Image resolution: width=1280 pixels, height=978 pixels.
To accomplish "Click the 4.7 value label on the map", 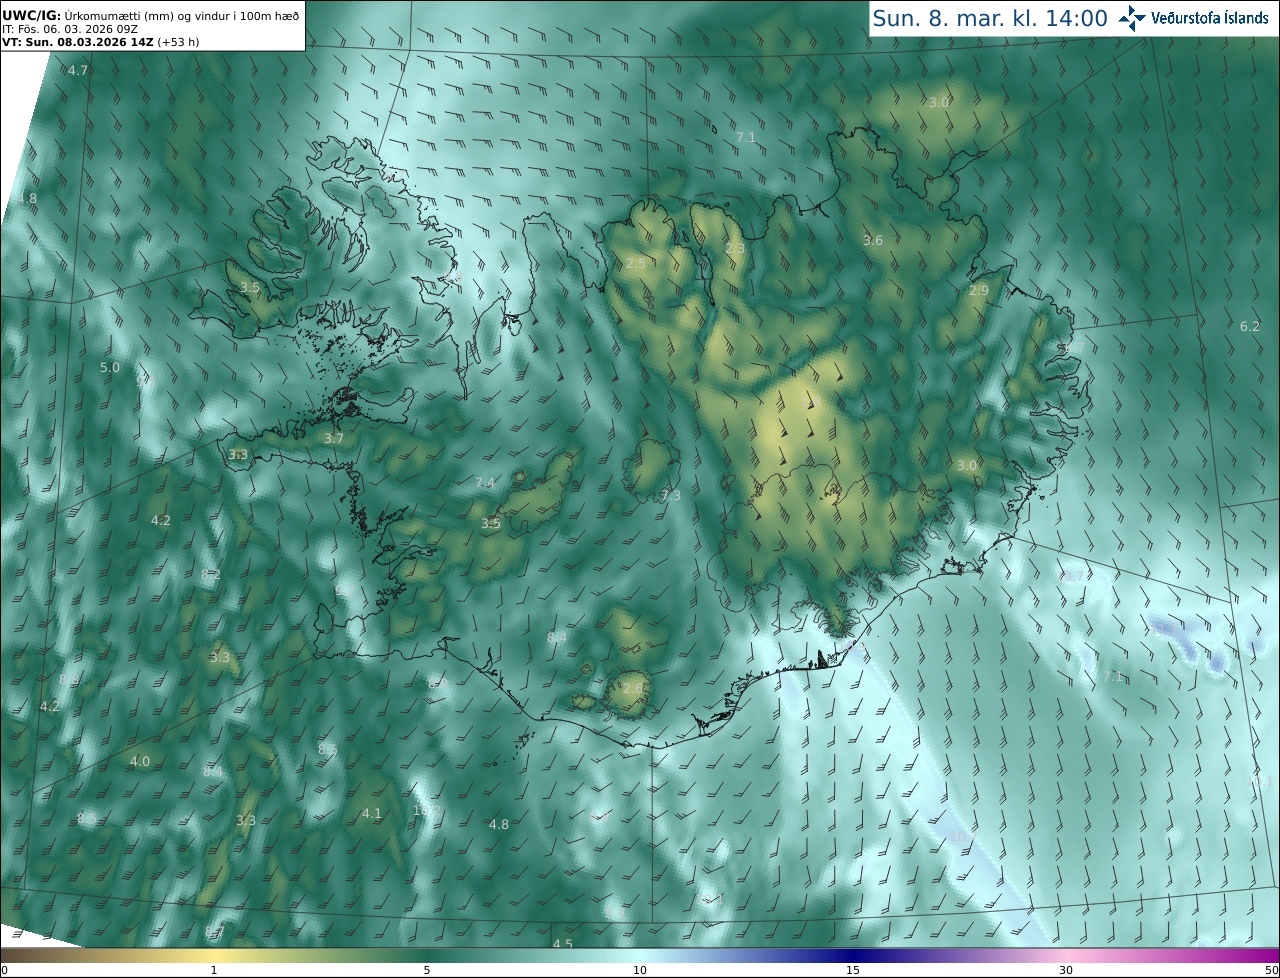I will pos(78,71).
